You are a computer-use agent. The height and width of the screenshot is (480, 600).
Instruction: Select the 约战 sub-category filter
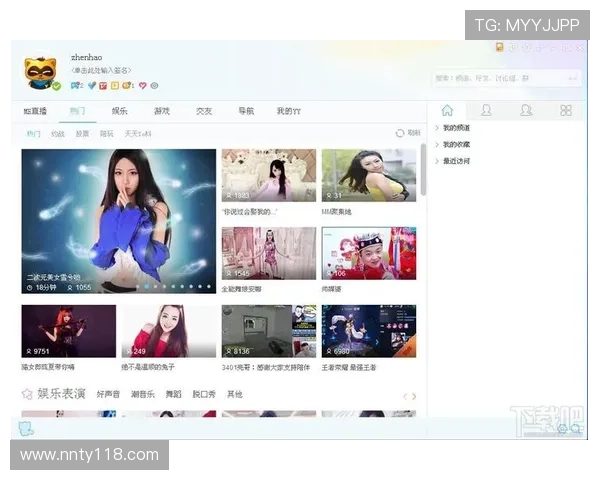(x=58, y=134)
